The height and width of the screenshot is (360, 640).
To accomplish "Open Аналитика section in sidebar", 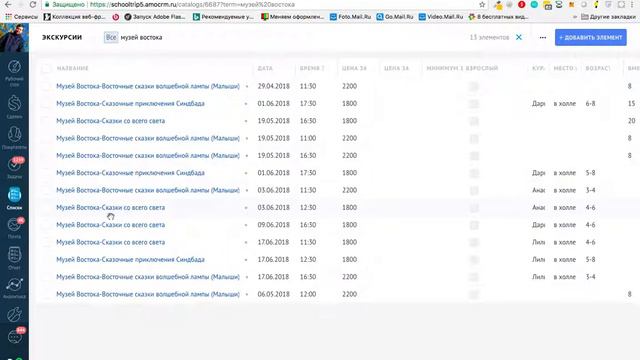I will tap(14, 287).
